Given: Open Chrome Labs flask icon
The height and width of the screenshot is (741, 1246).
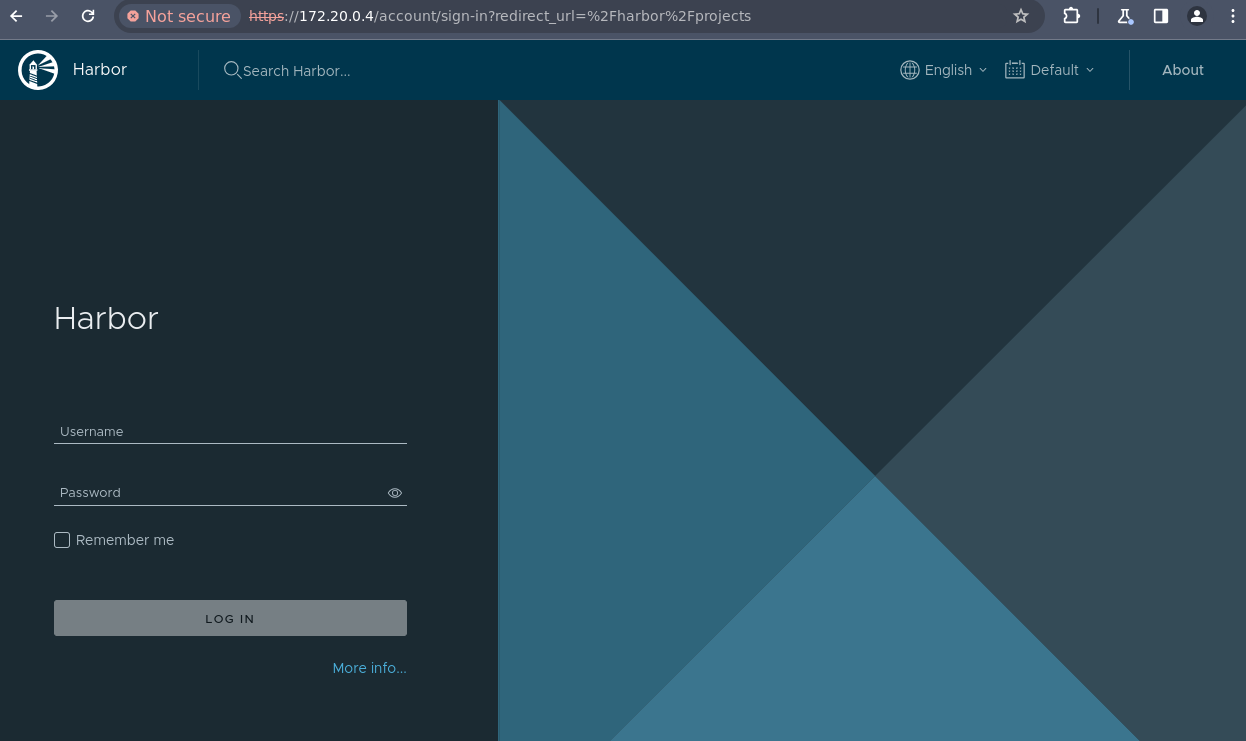Looking at the screenshot, I should click(1125, 16).
